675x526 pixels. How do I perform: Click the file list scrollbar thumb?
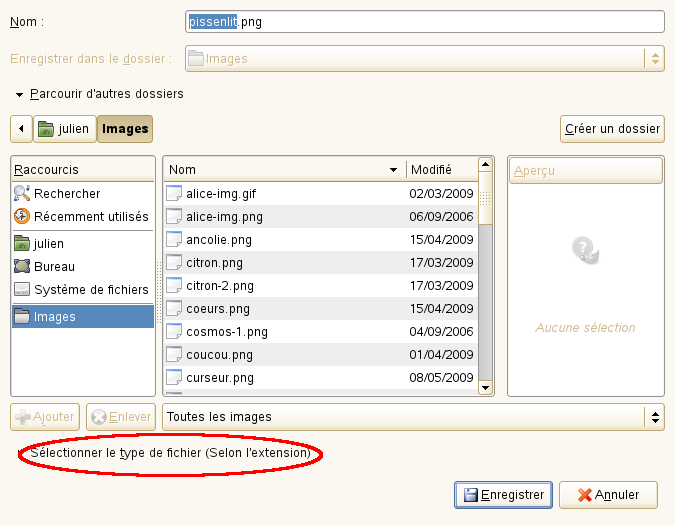click(485, 198)
